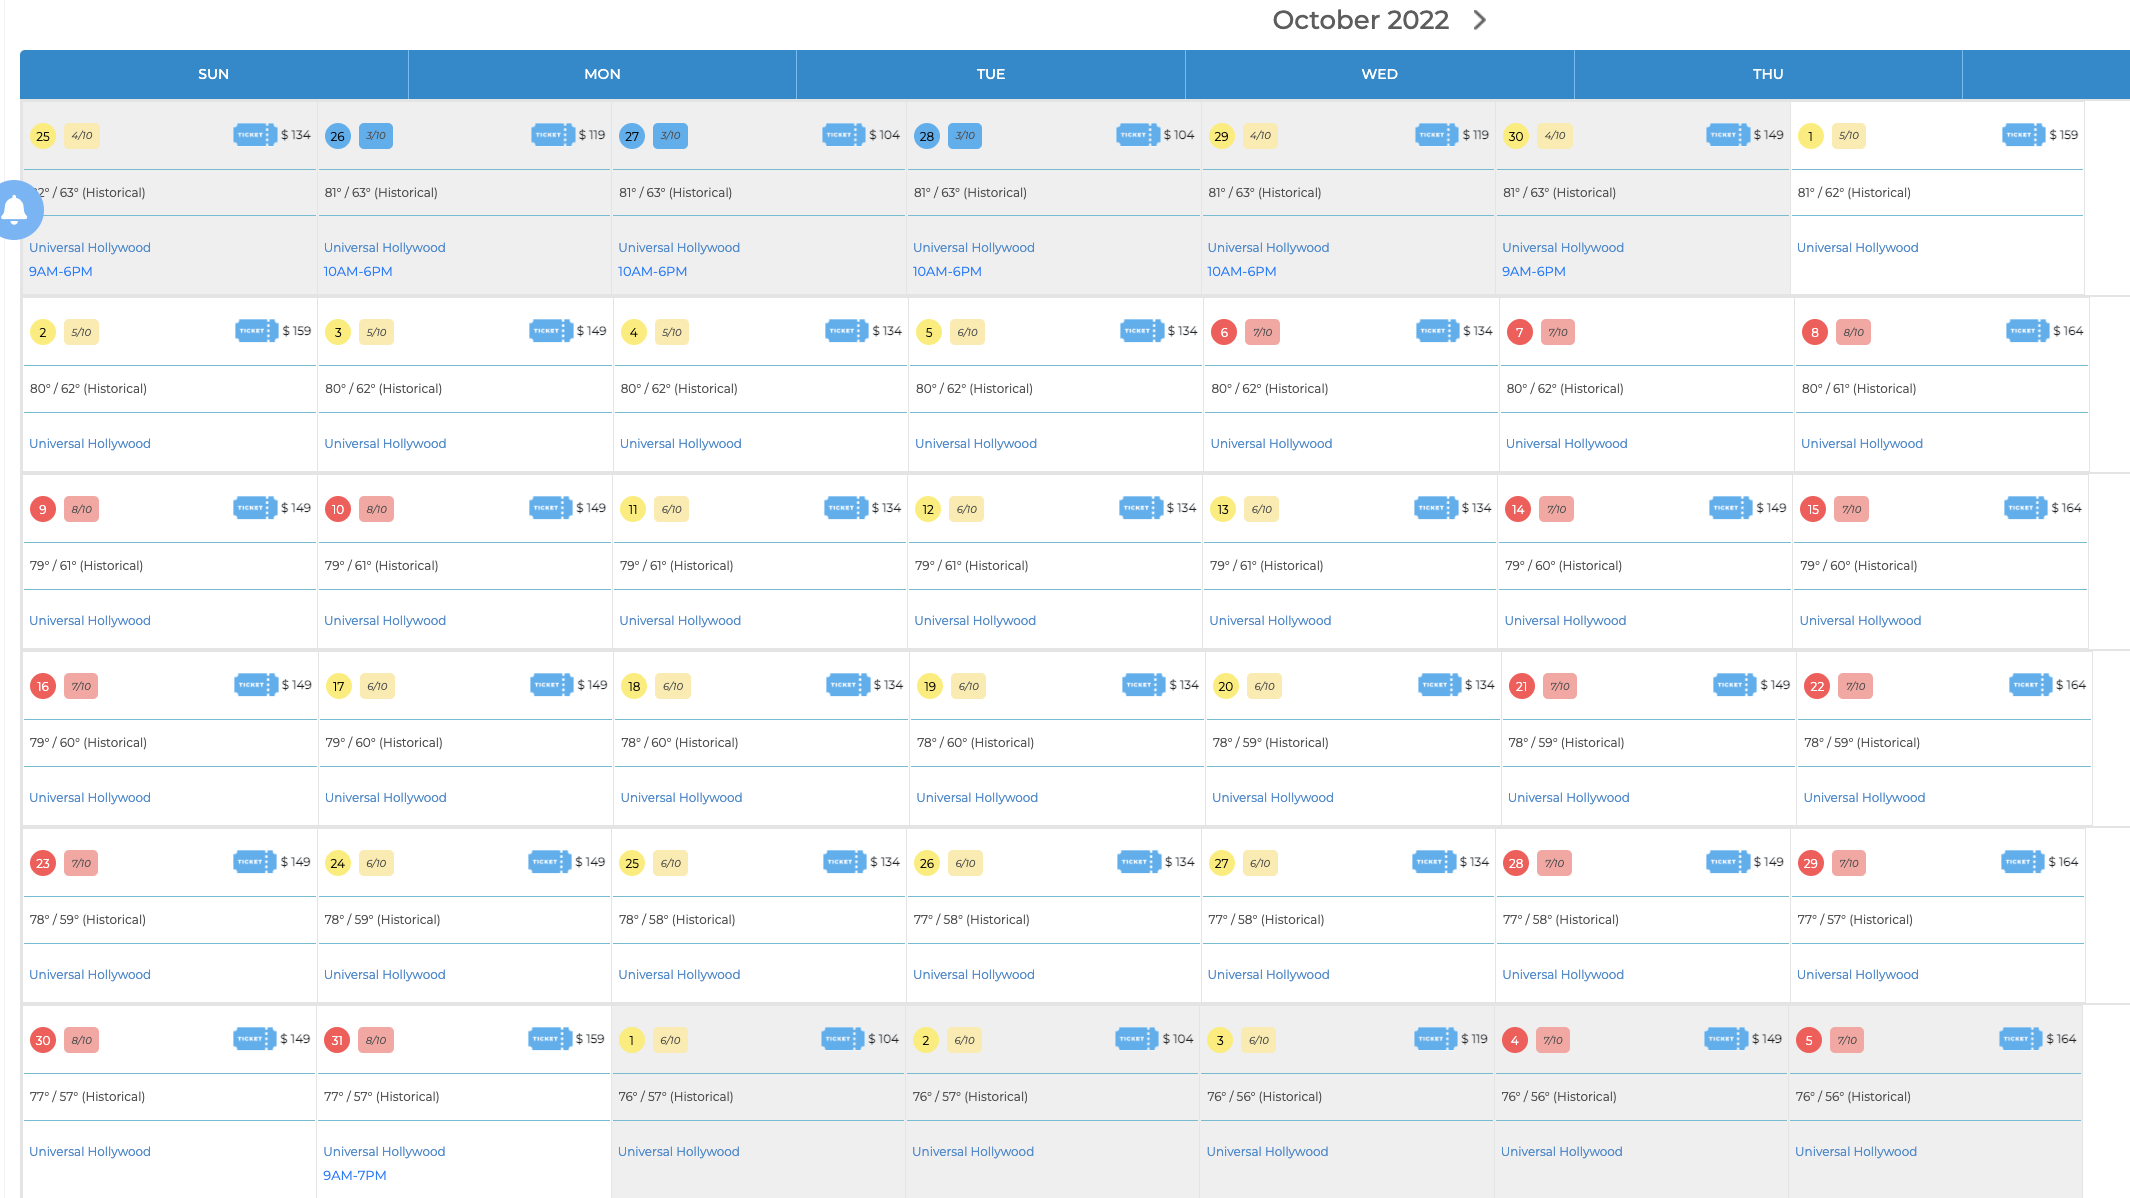Click the 78° / 58° weather on October 25
This screenshot has height=1198, width=2130.
[x=677, y=919]
